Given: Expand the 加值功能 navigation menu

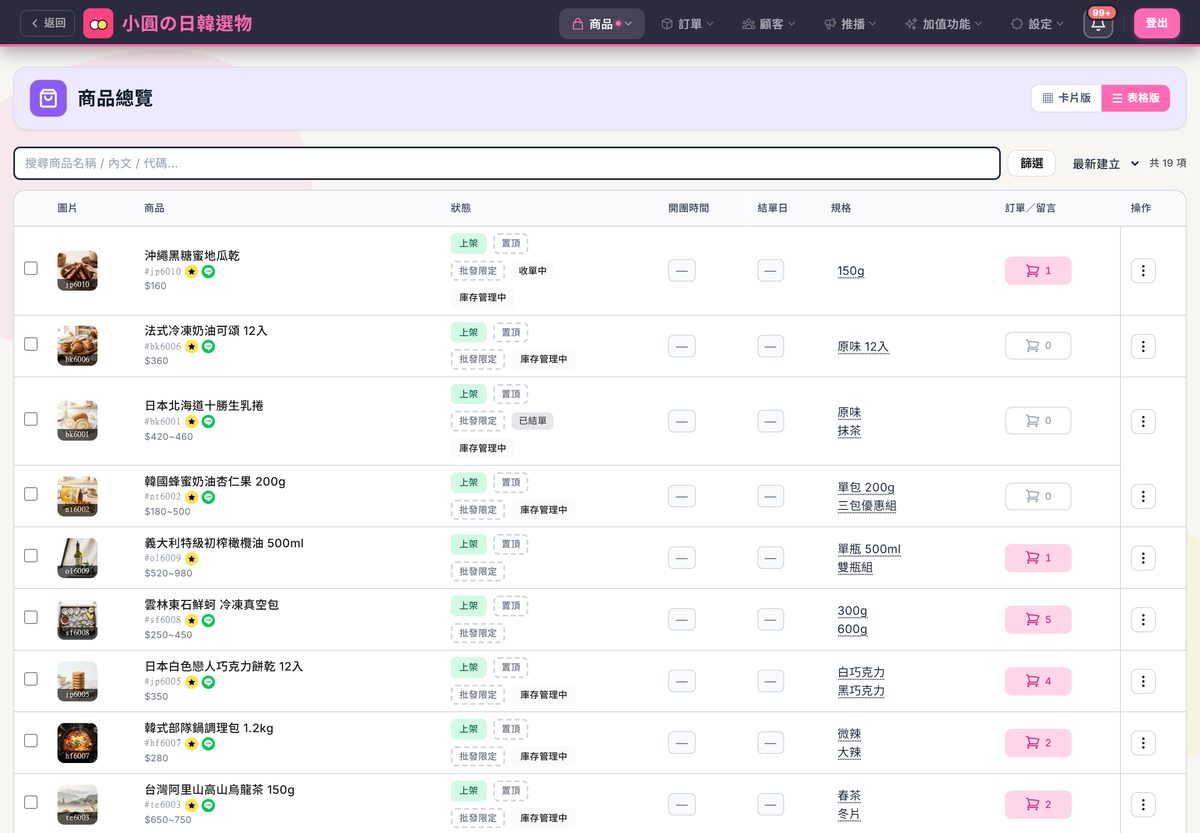Looking at the screenshot, I should click(x=943, y=23).
